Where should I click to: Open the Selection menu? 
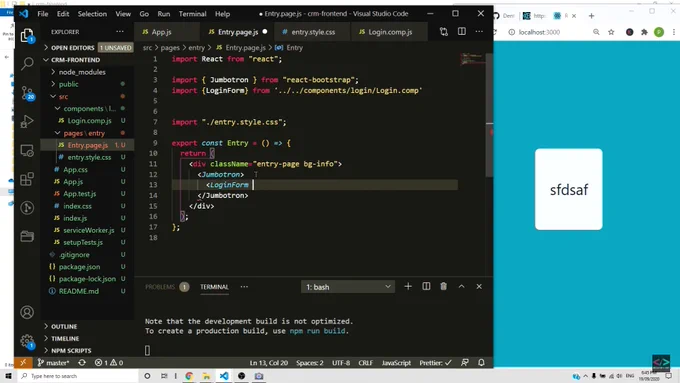(92, 14)
